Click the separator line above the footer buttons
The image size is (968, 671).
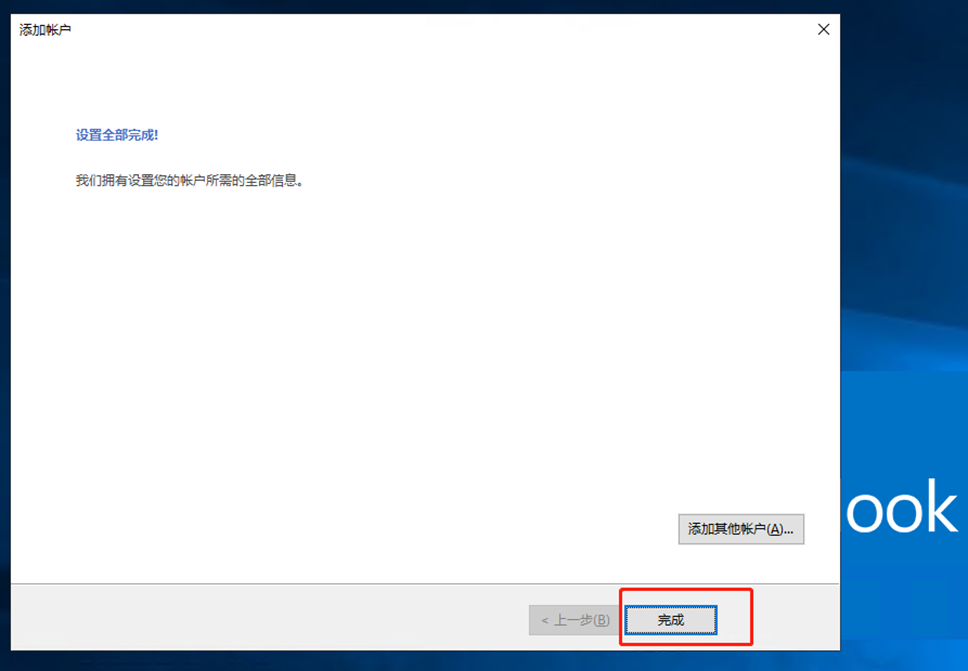point(425,584)
